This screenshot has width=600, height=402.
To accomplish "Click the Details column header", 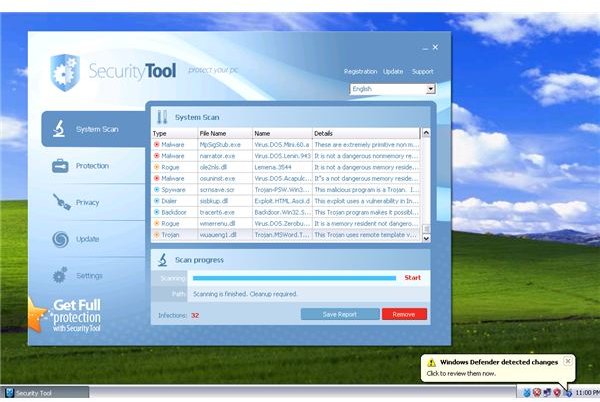I will pyautogui.click(x=366, y=133).
